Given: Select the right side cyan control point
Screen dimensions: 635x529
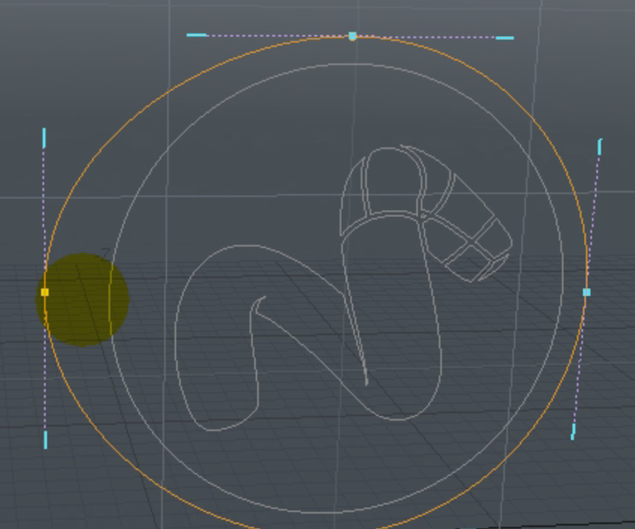Looking at the screenshot, I should click(x=586, y=292).
